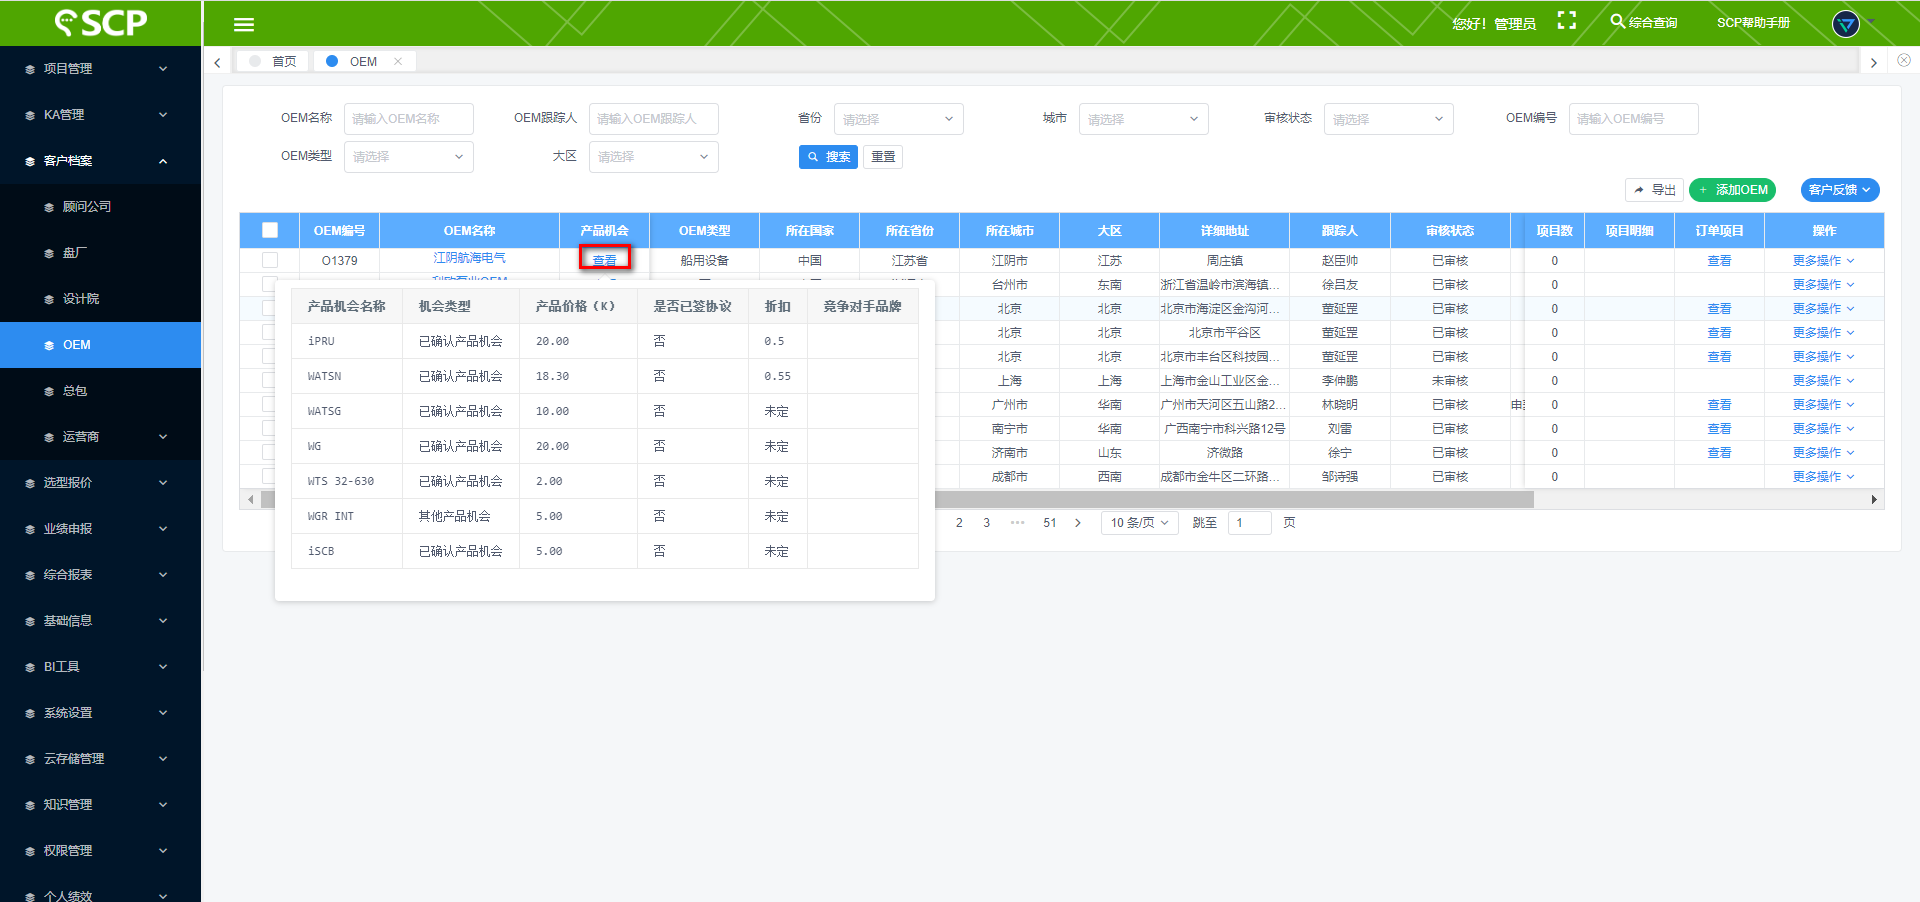This screenshot has height=902, width=1920.
Task: Open the 大区 dropdown
Action: [x=653, y=157]
